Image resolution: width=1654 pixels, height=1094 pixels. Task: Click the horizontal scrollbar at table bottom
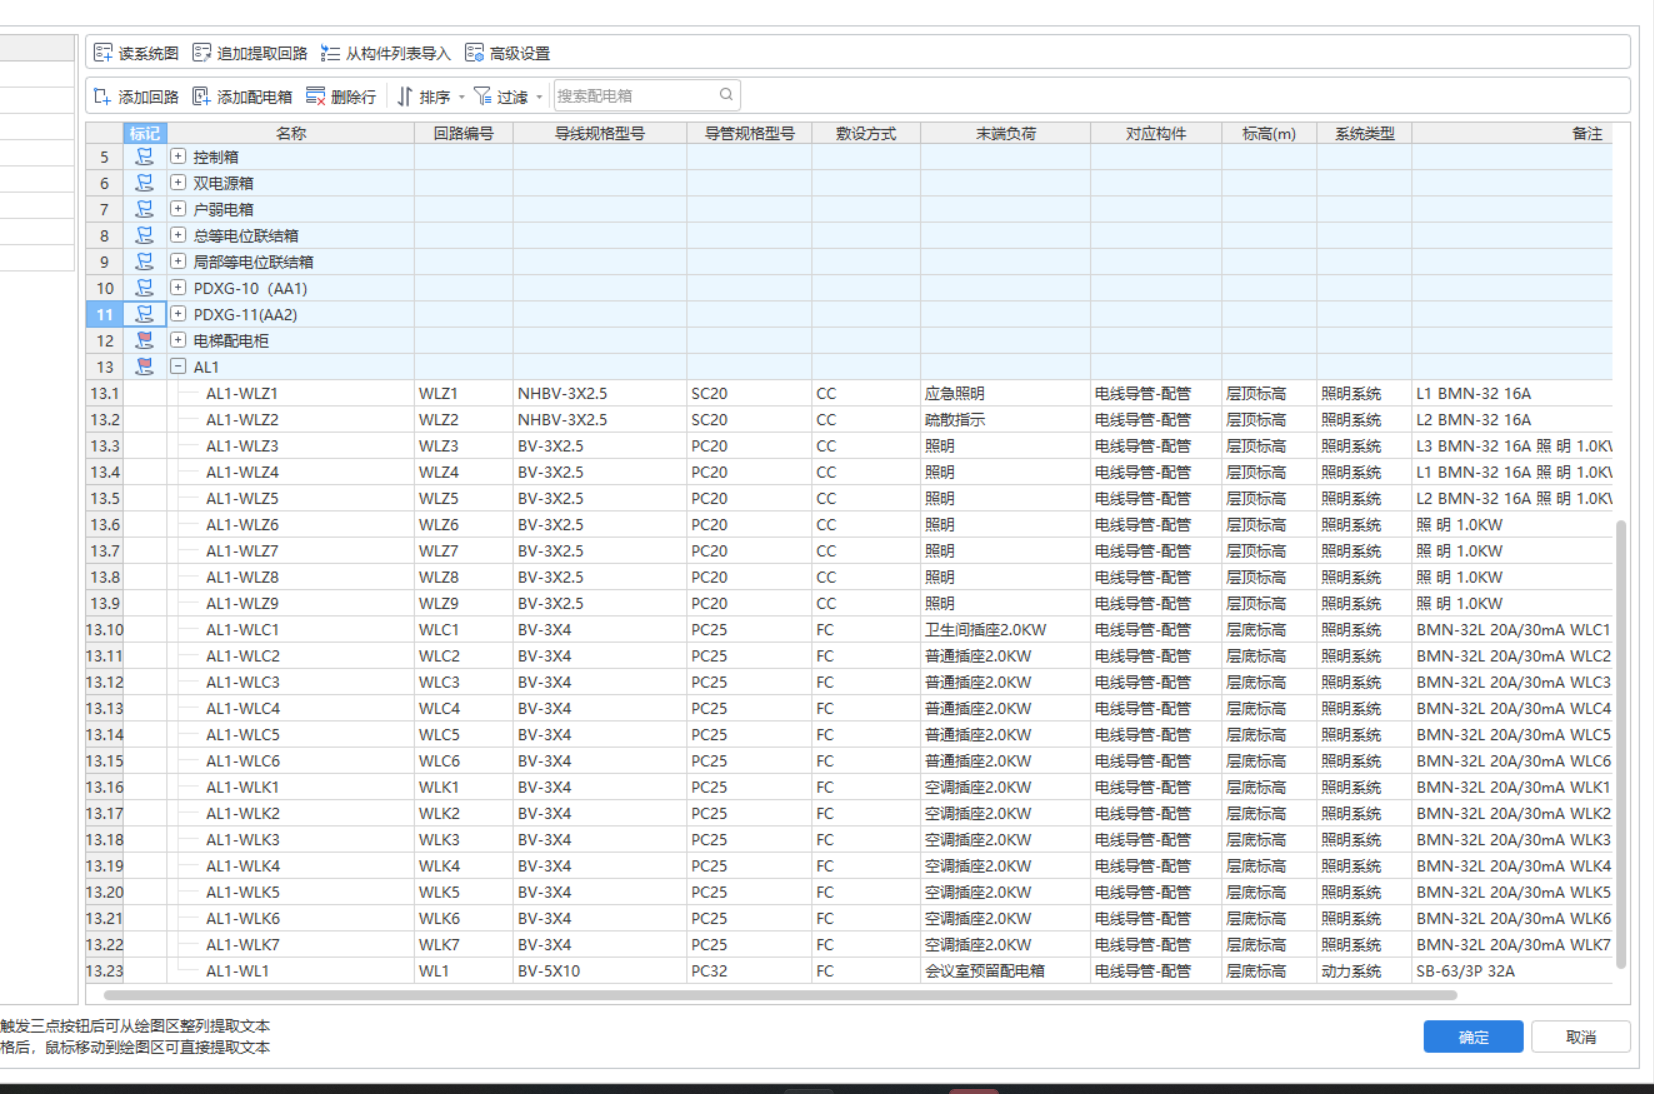780,995
